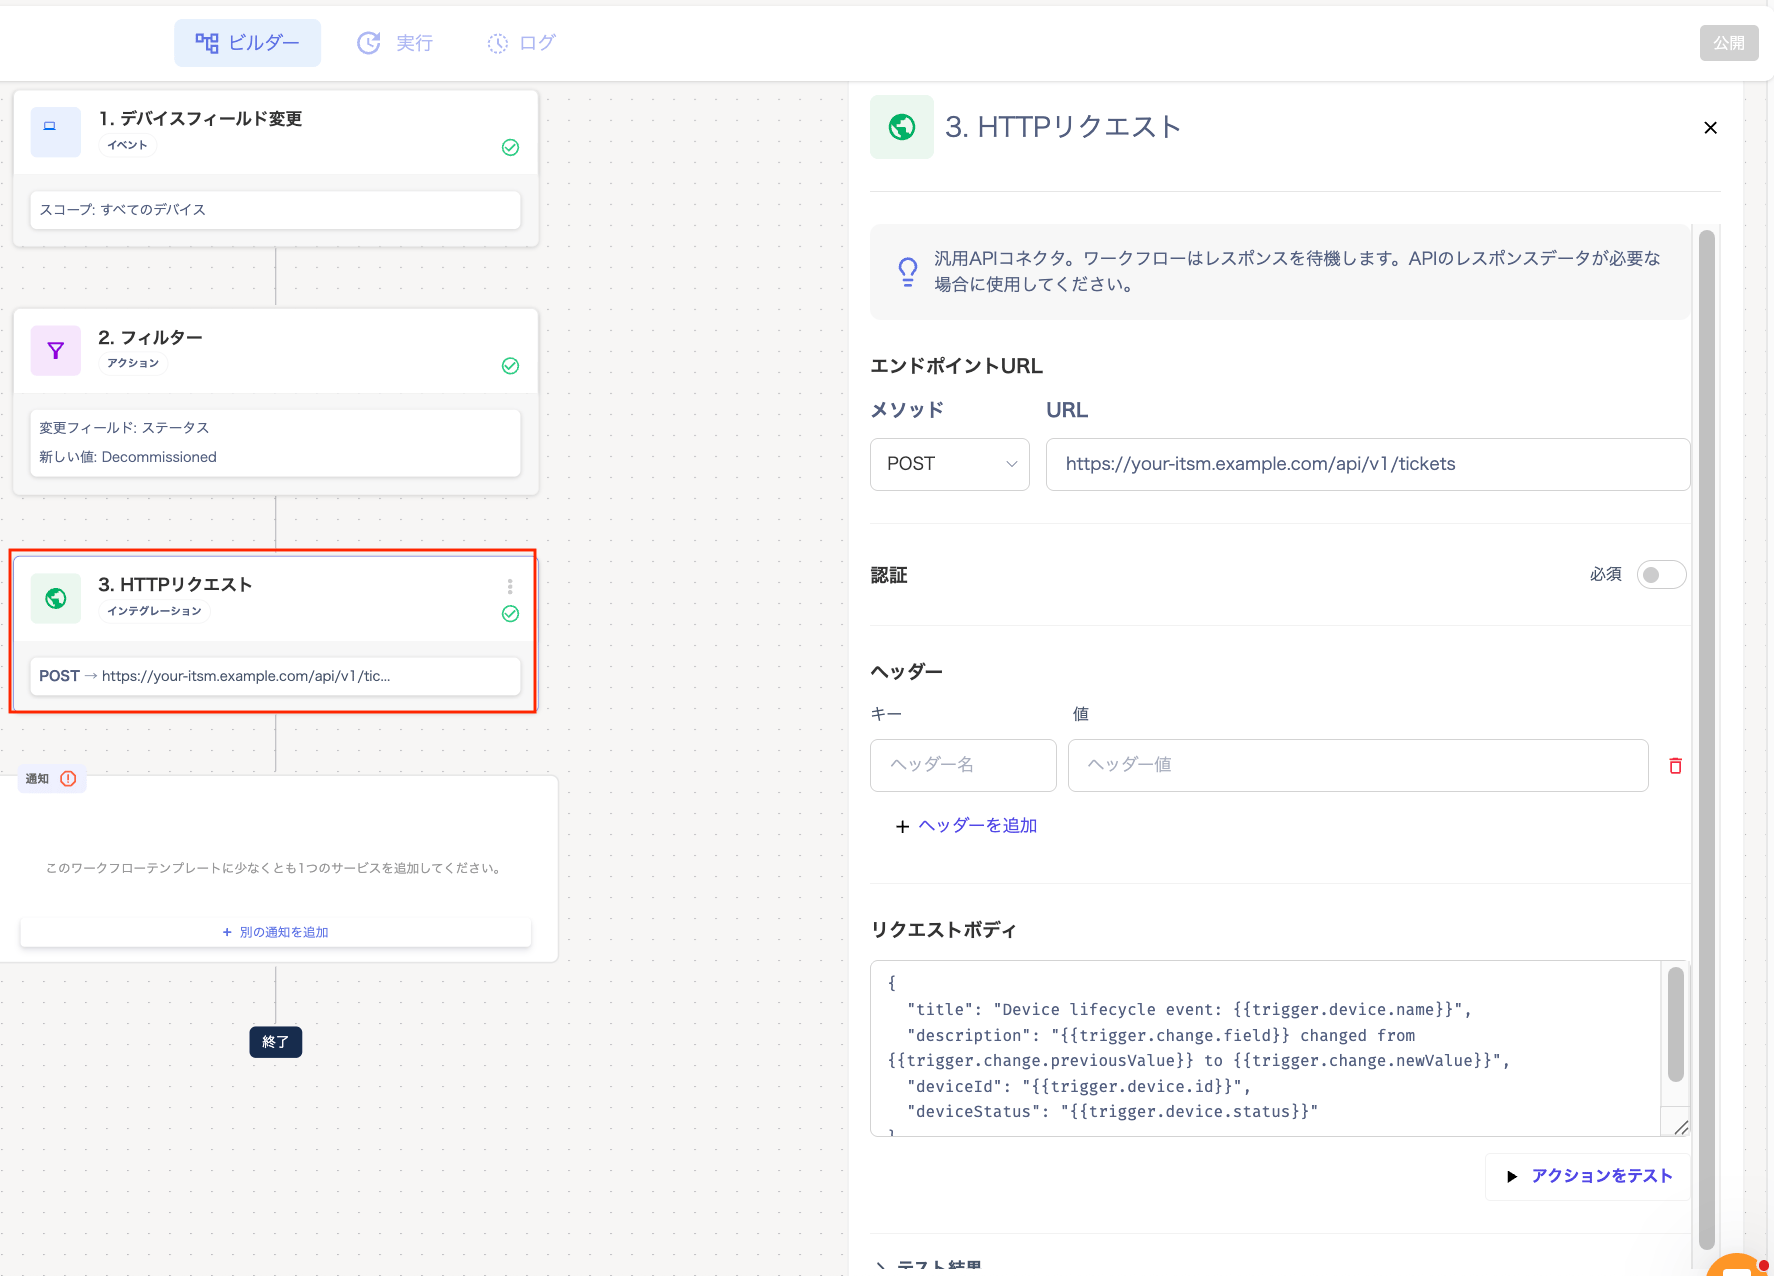Click ヘッダーを追加 link
Screen dimensions: 1774x1276
point(977,825)
